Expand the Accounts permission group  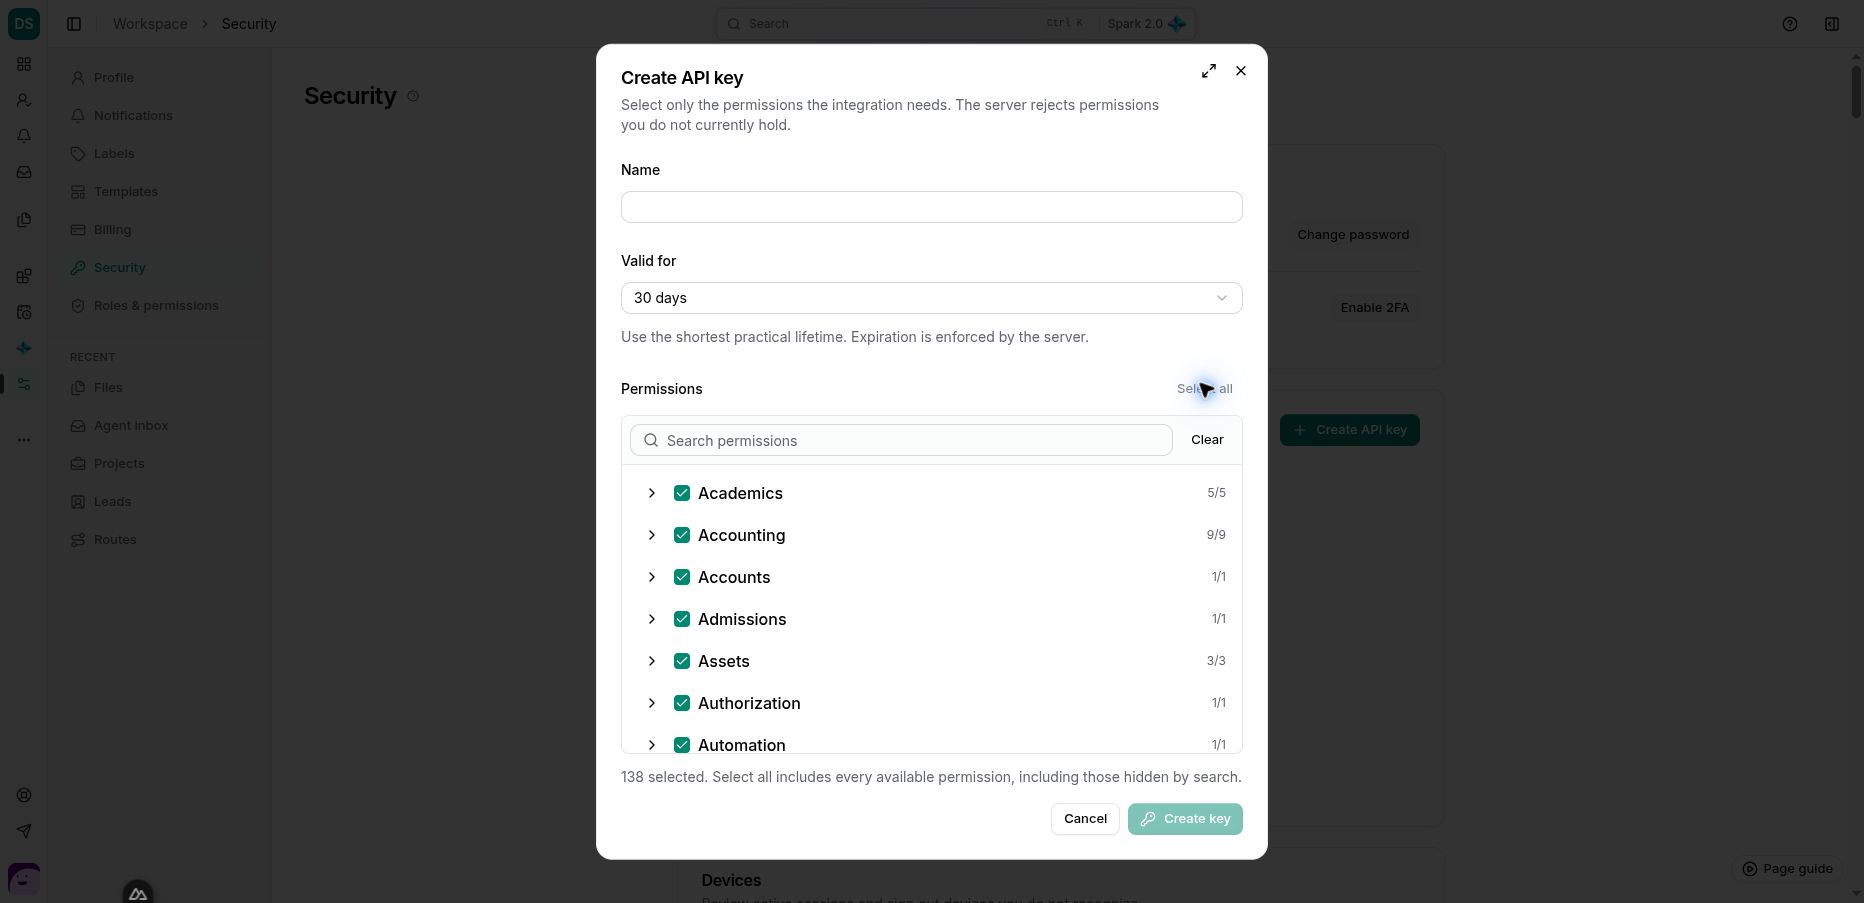[x=652, y=577]
